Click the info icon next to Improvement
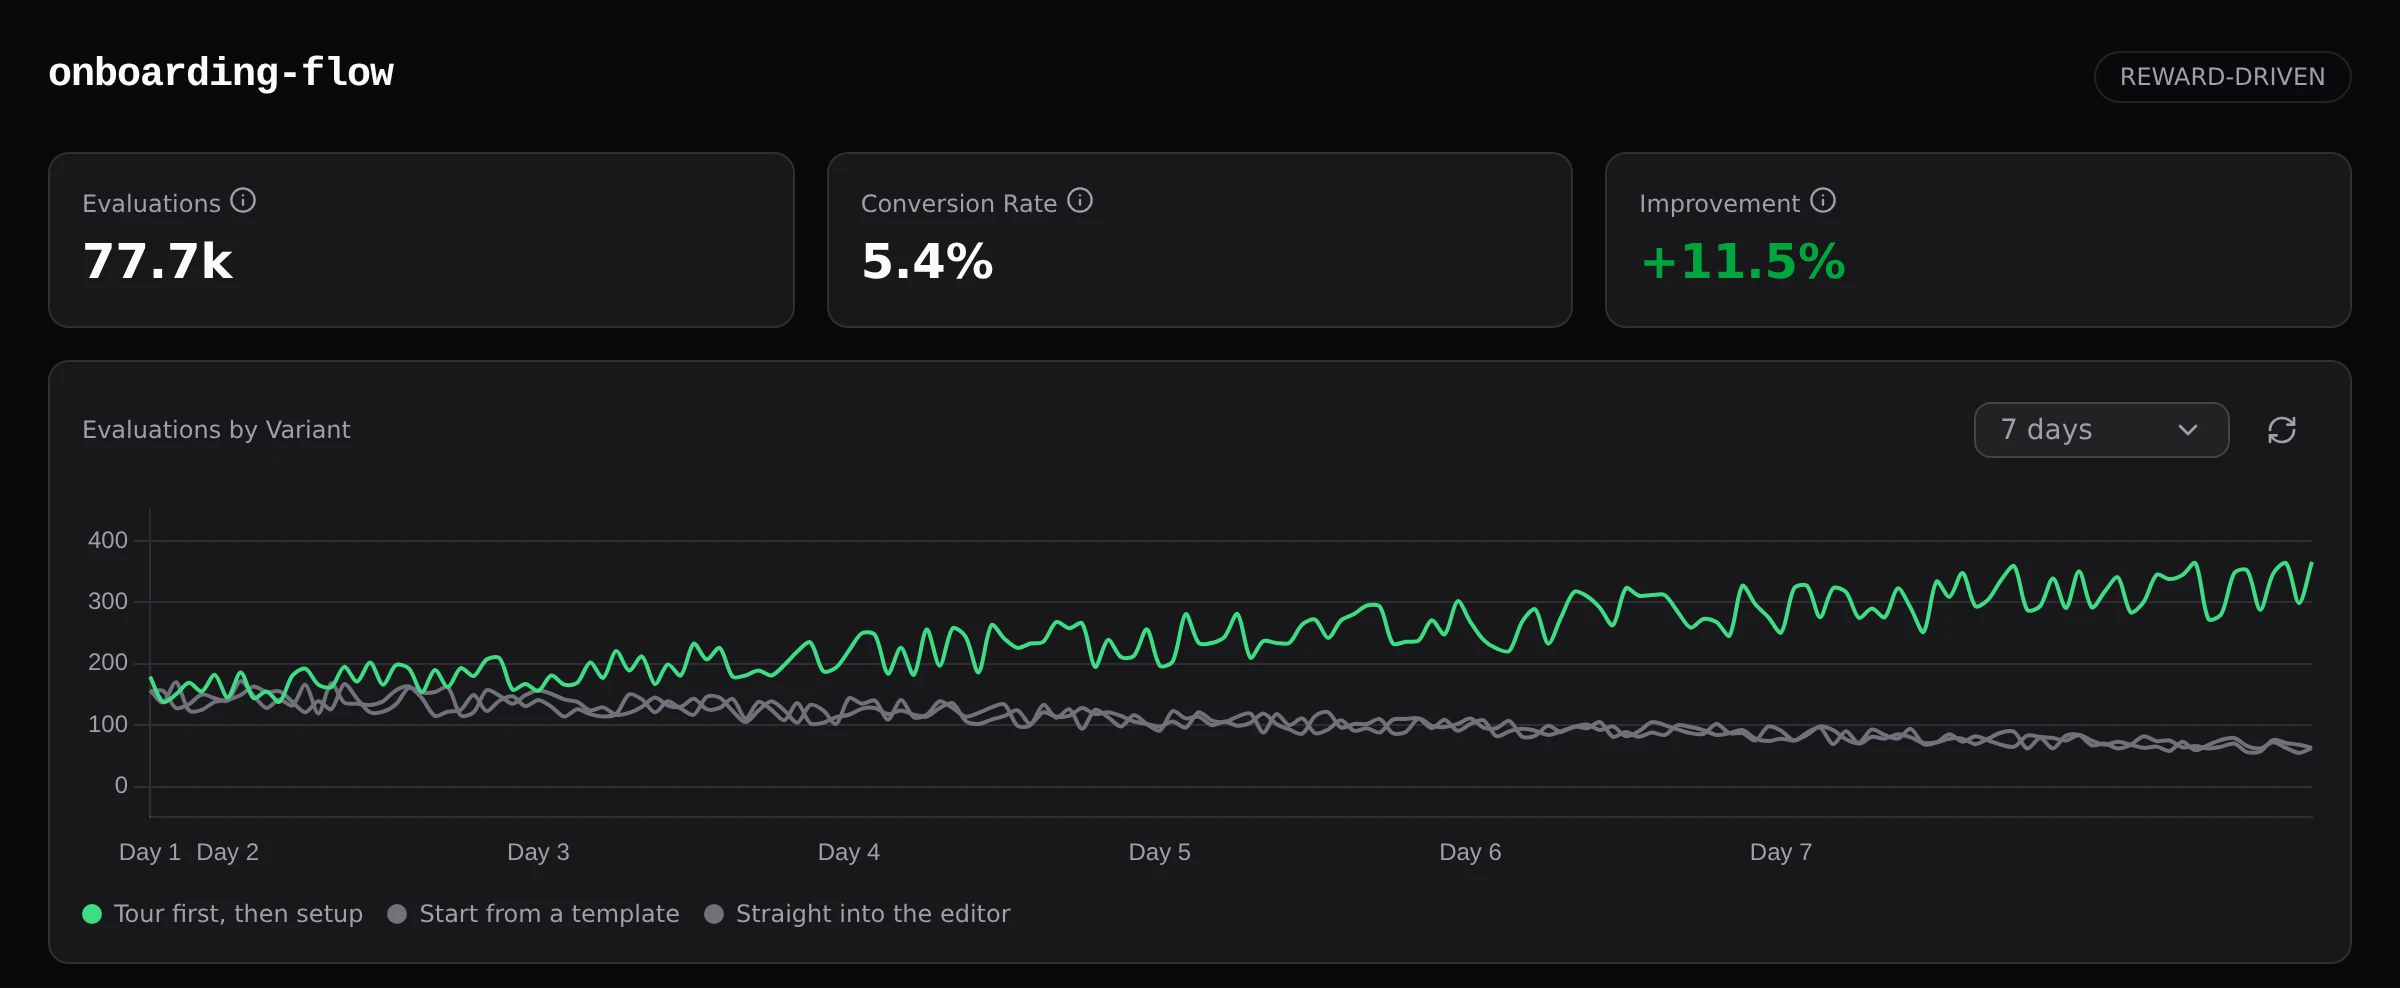 click(1823, 201)
